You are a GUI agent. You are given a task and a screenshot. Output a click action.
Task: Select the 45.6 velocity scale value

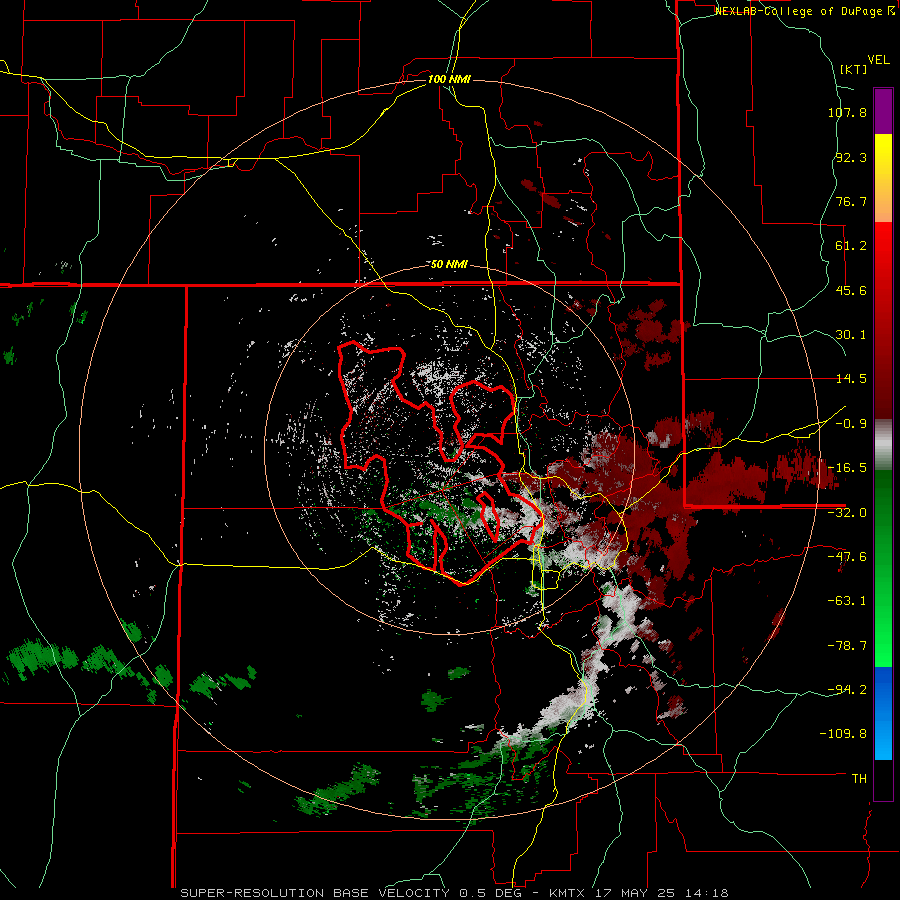[x=851, y=290]
